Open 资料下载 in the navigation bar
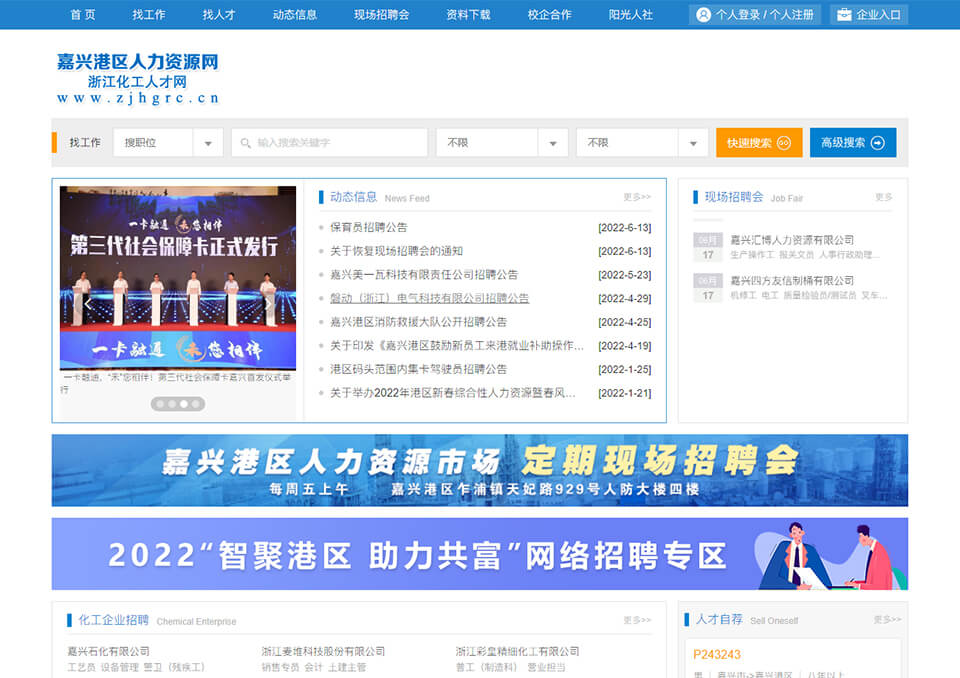 coord(468,15)
